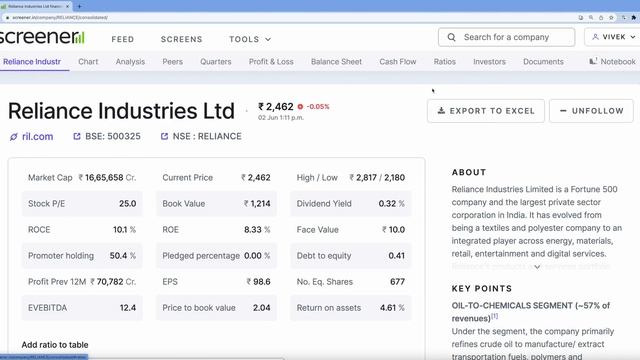The width and height of the screenshot is (640, 360).
Task: Switch to the Investors tab
Action: tap(489, 62)
